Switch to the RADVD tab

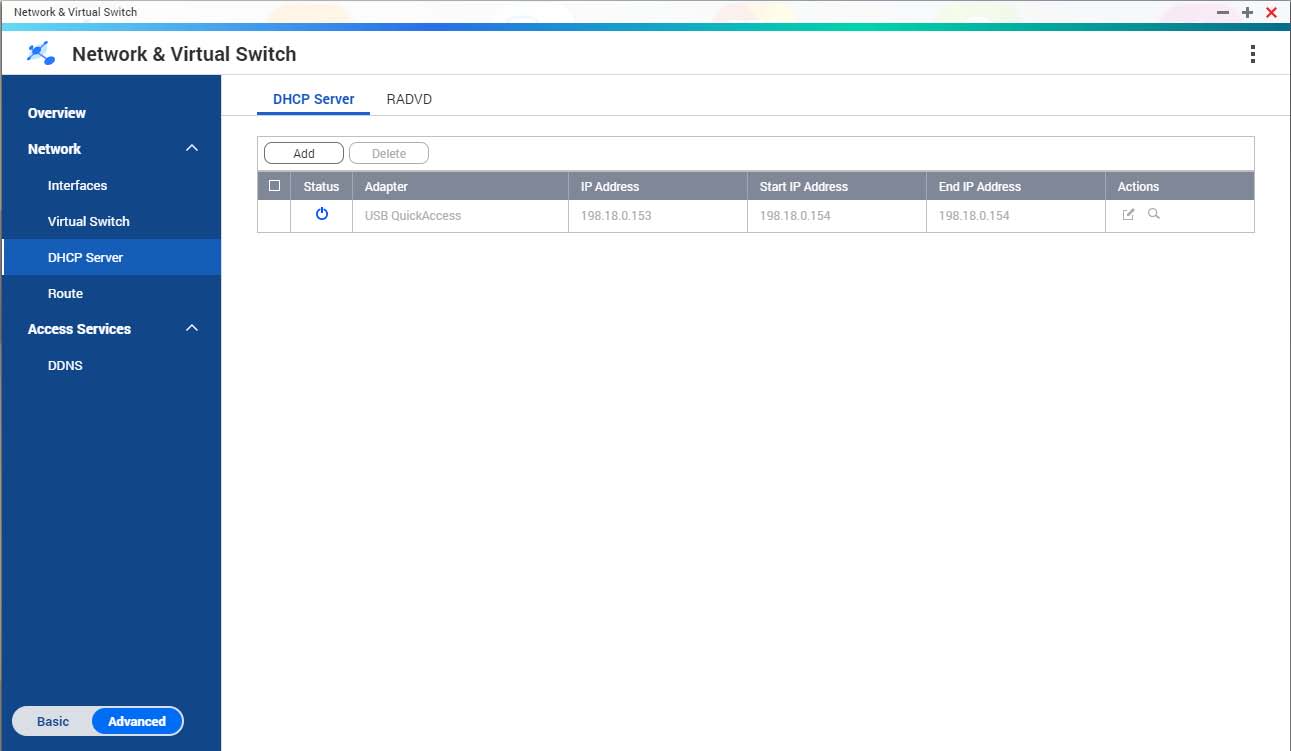(409, 99)
